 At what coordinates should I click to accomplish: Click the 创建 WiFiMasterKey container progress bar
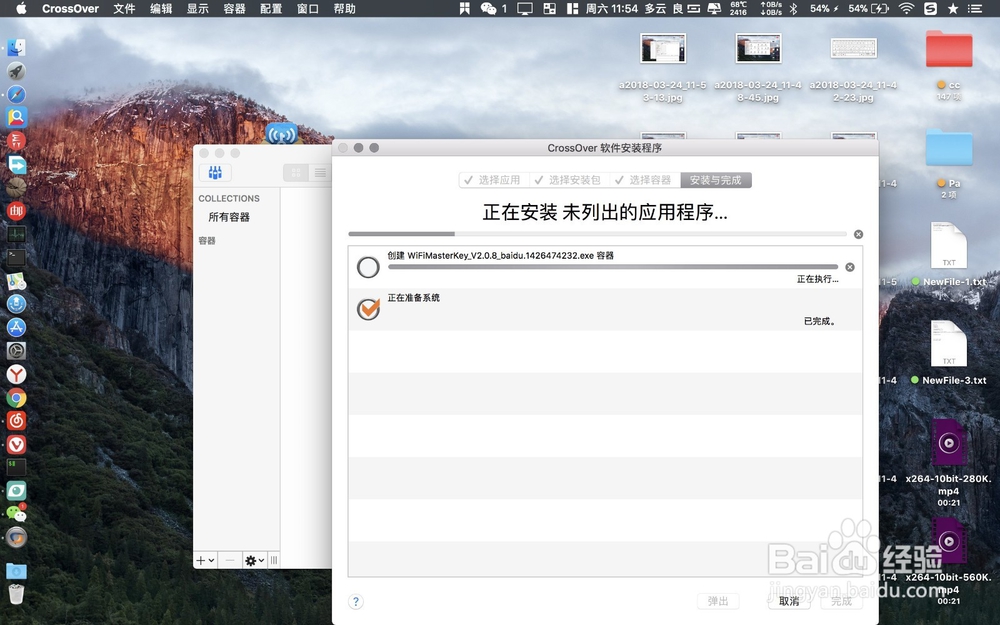[613, 267]
